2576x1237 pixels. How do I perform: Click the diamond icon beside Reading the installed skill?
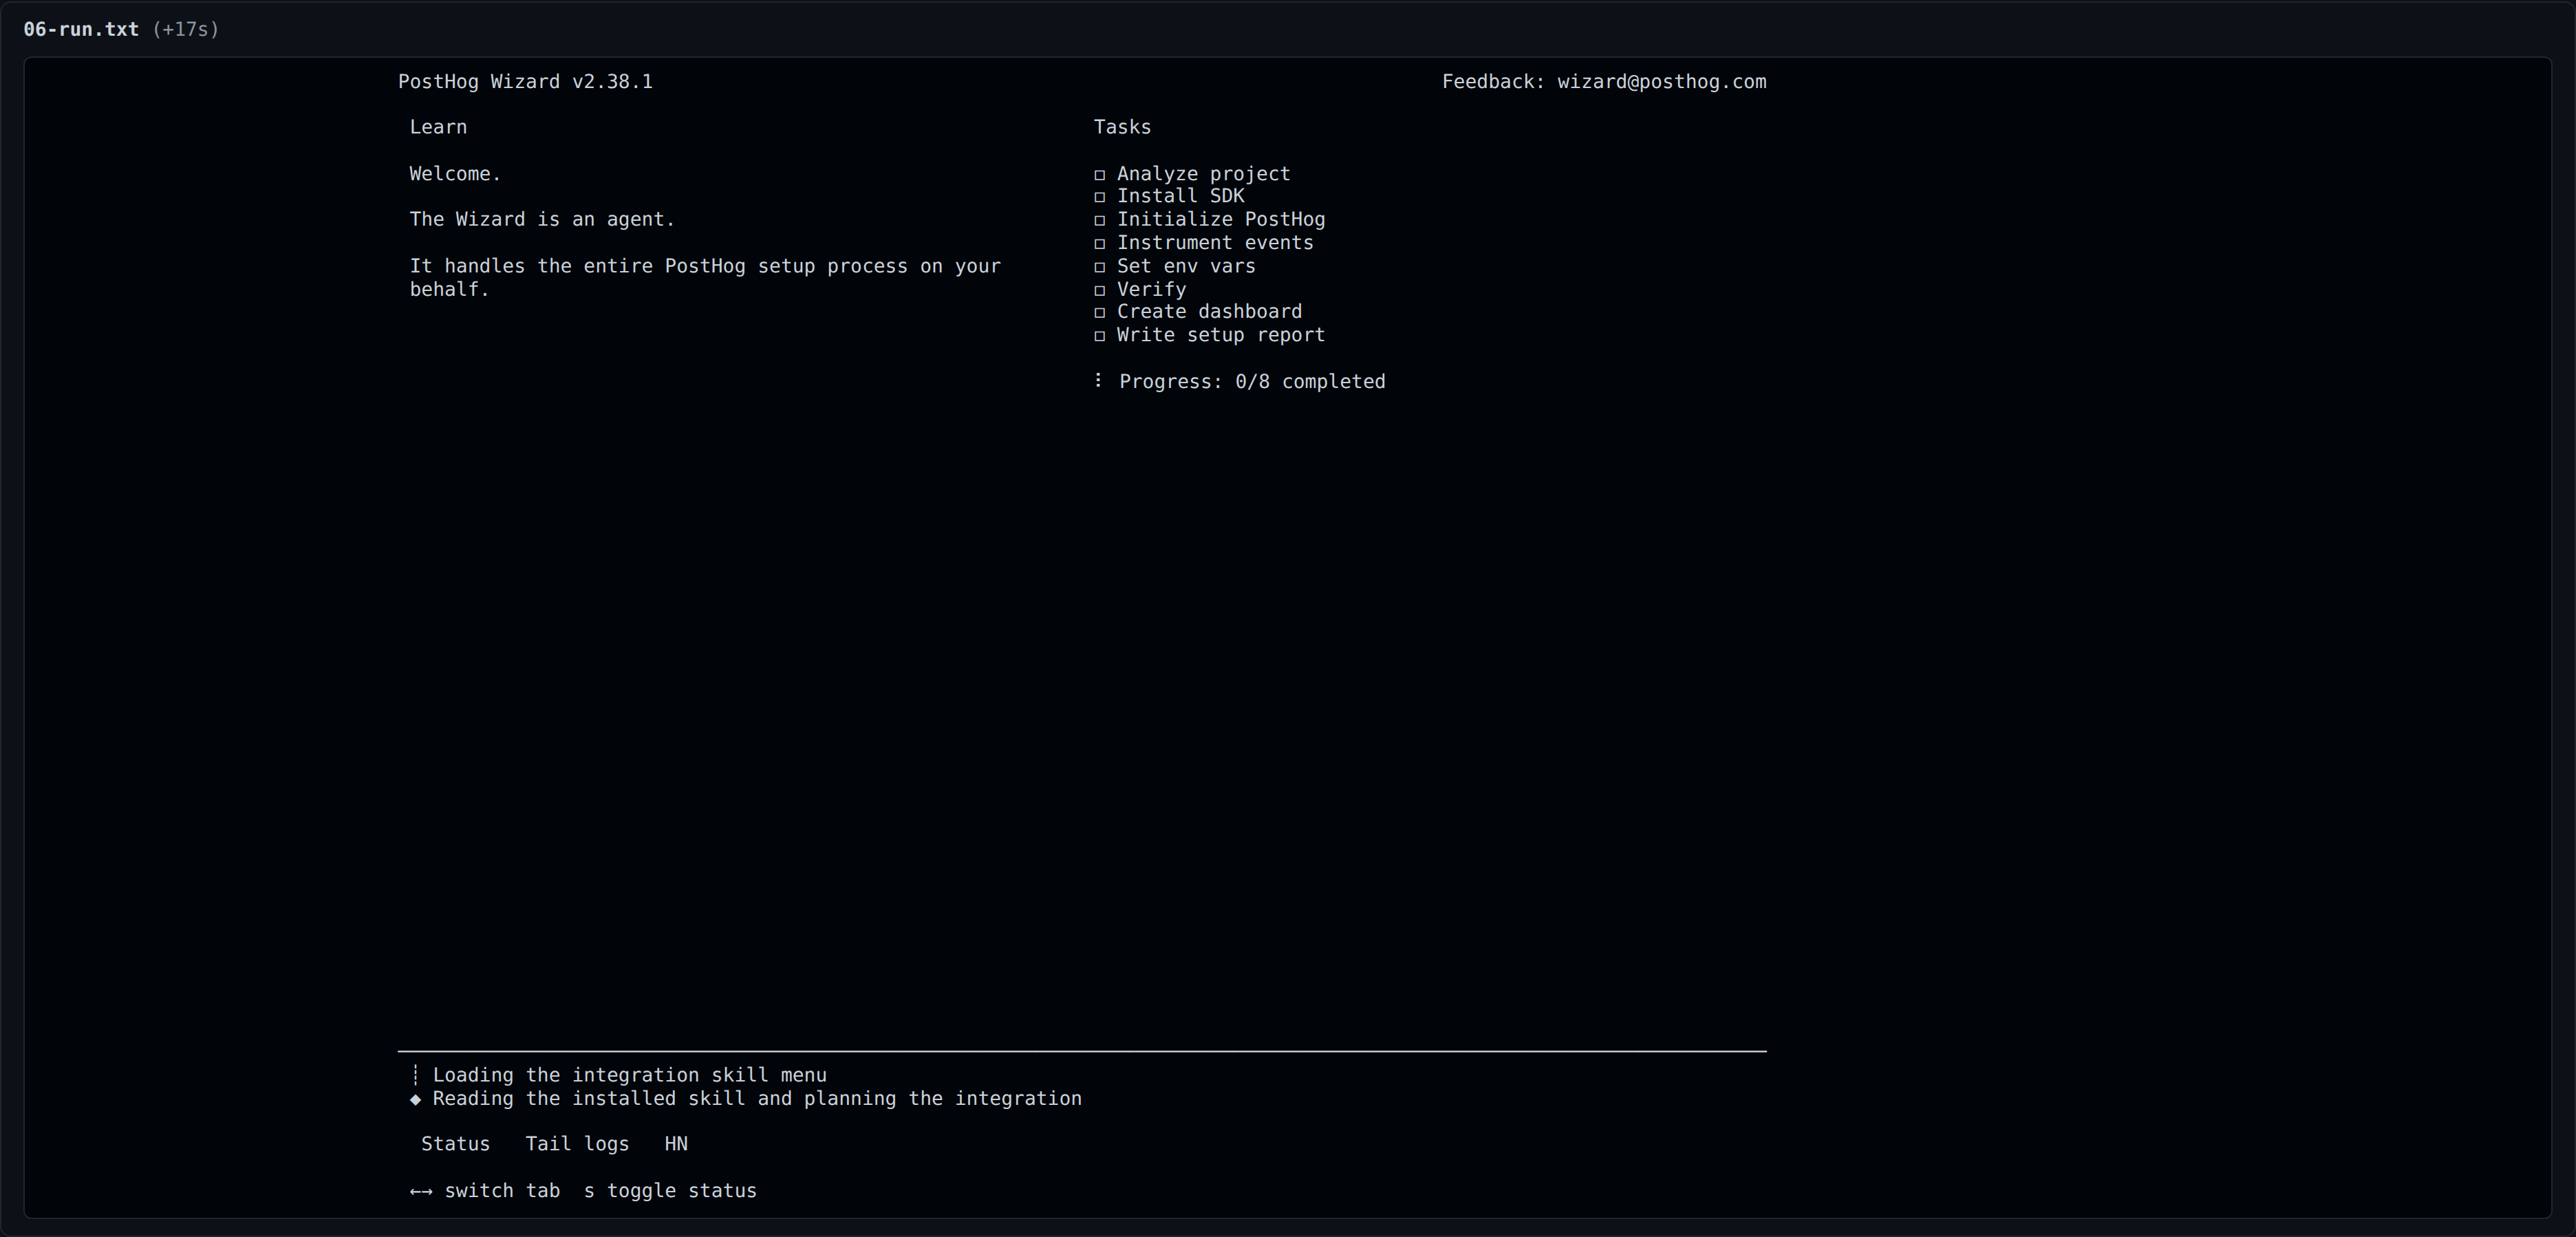415,1099
